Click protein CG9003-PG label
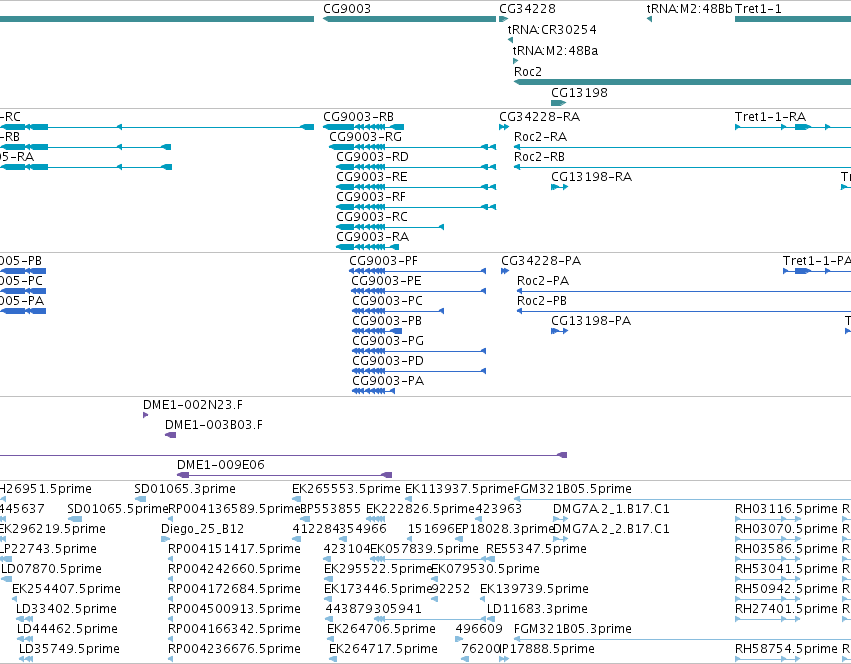The image size is (851, 664). (x=388, y=342)
